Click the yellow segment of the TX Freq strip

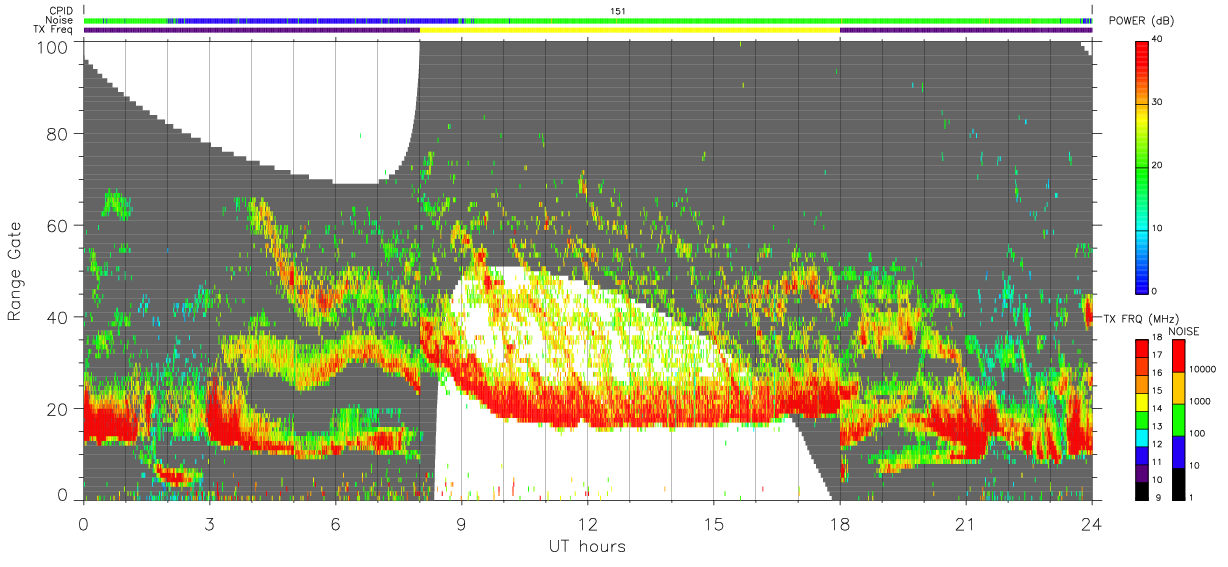point(630,30)
